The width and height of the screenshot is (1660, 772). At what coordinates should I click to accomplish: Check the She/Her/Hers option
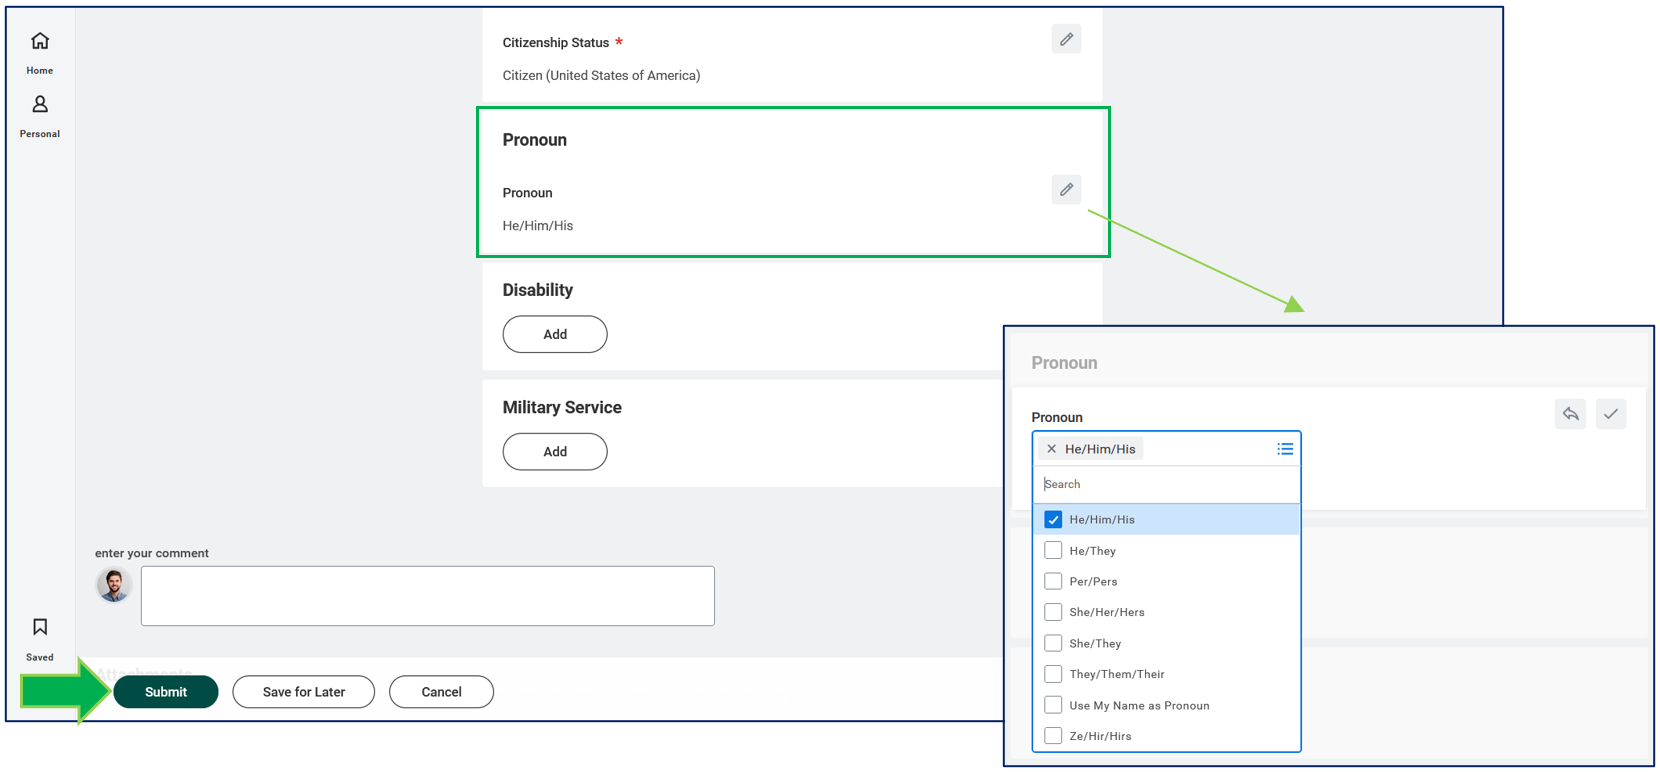(1053, 612)
